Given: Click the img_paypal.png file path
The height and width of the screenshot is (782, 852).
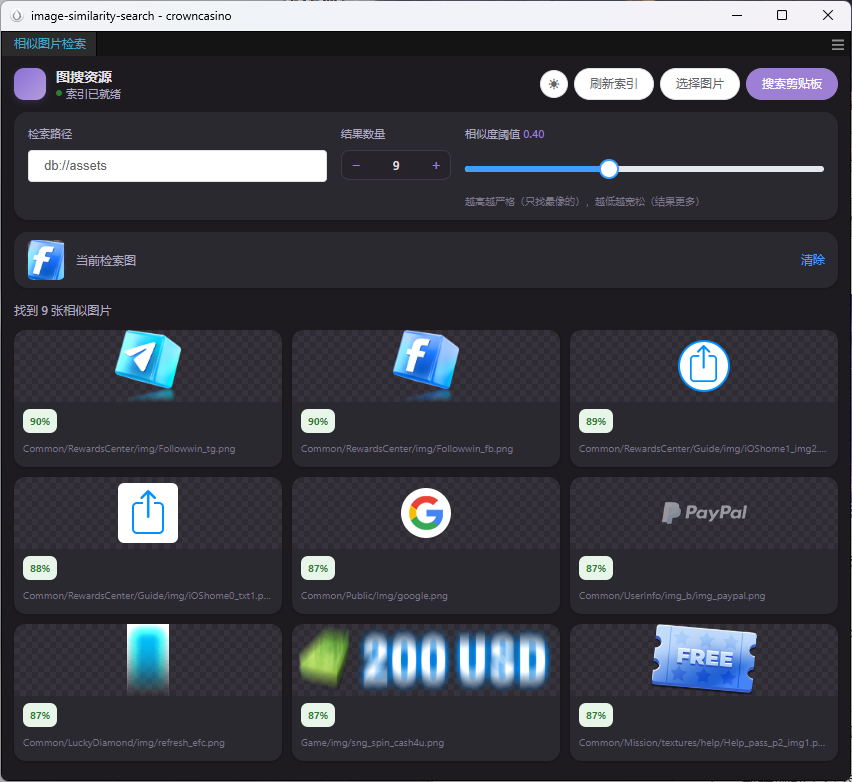Looking at the screenshot, I should (x=672, y=596).
